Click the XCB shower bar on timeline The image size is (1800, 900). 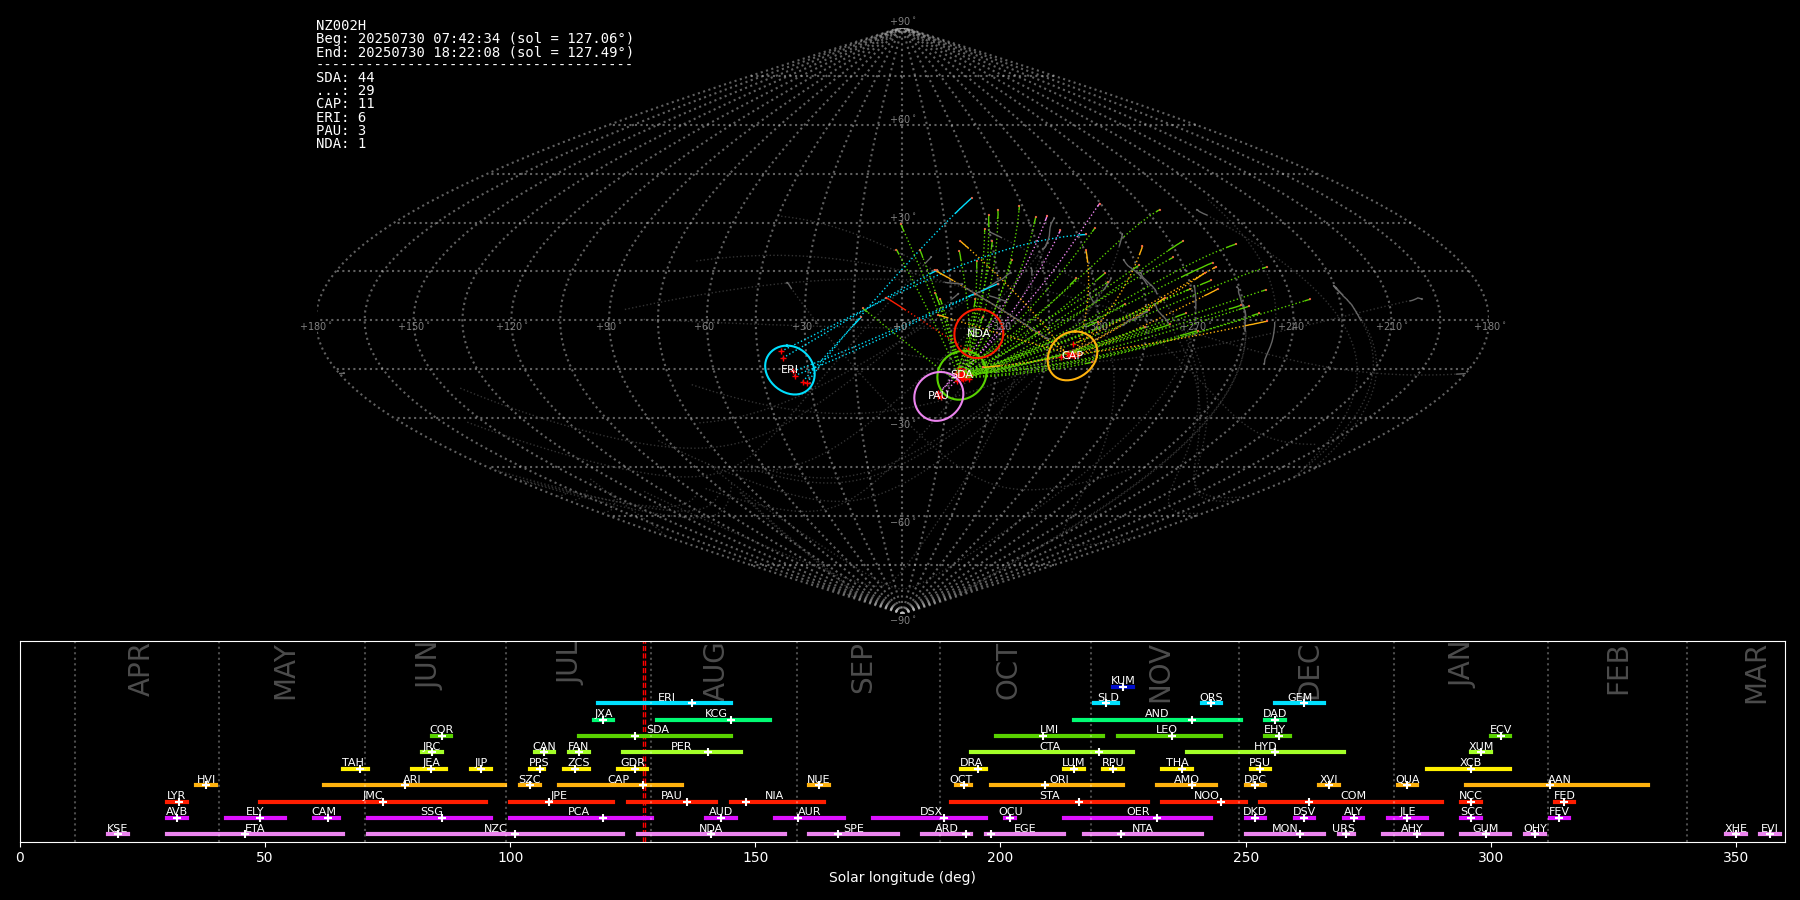pyautogui.click(x=1468, y=769)
